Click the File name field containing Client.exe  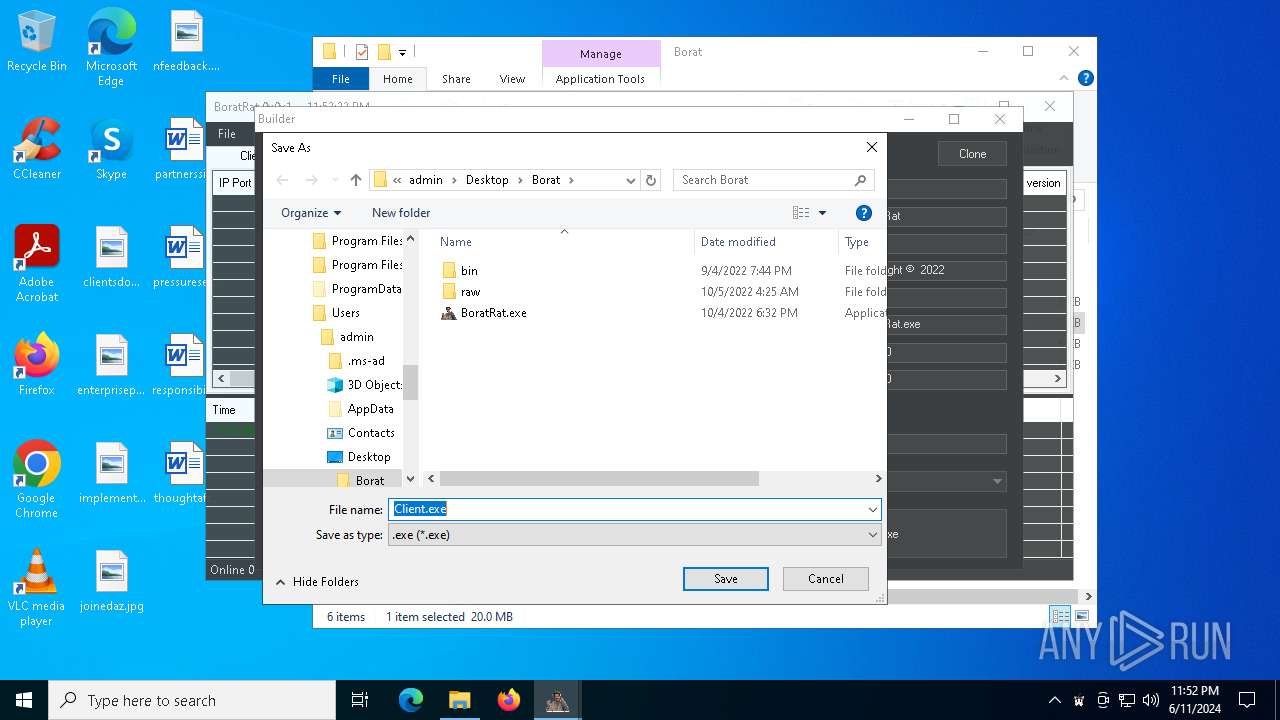(x=627, y=509)
